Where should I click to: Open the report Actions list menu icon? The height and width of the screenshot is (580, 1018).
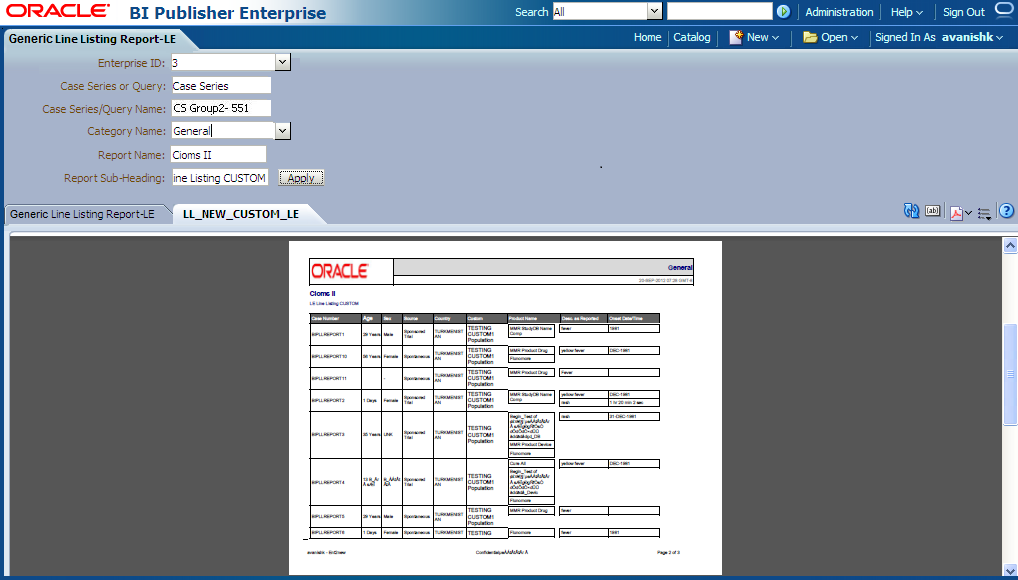coord(984,213)
